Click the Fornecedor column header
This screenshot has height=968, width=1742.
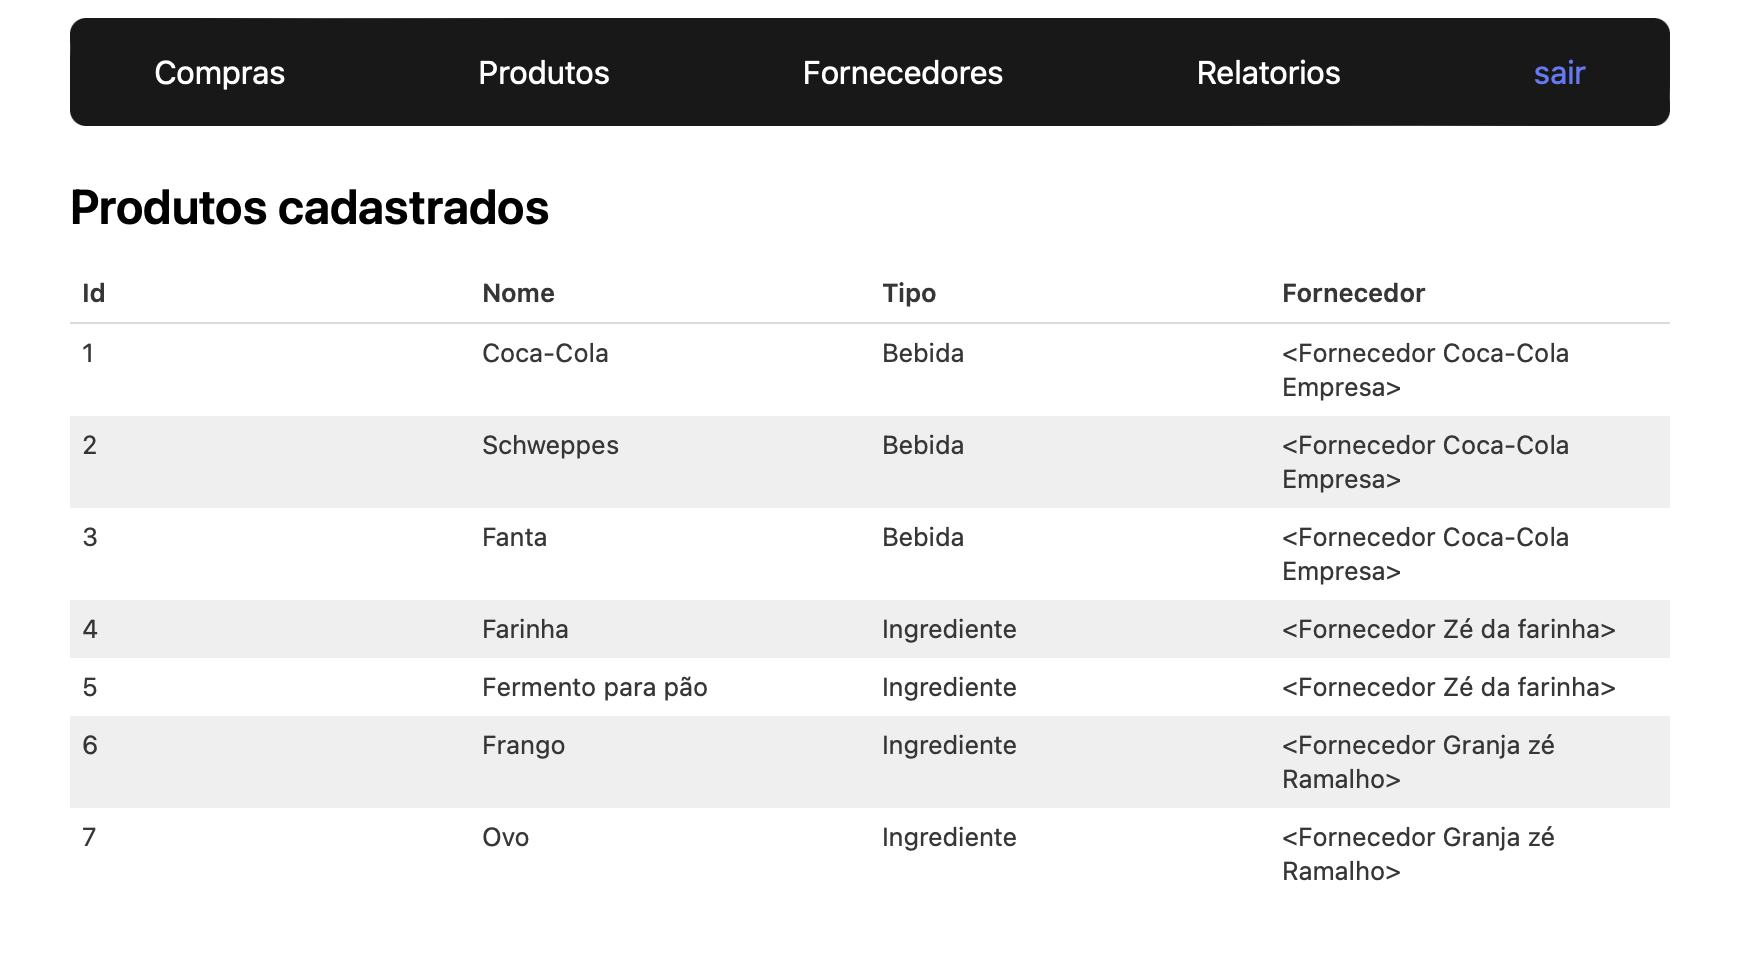pos(1353,293)
